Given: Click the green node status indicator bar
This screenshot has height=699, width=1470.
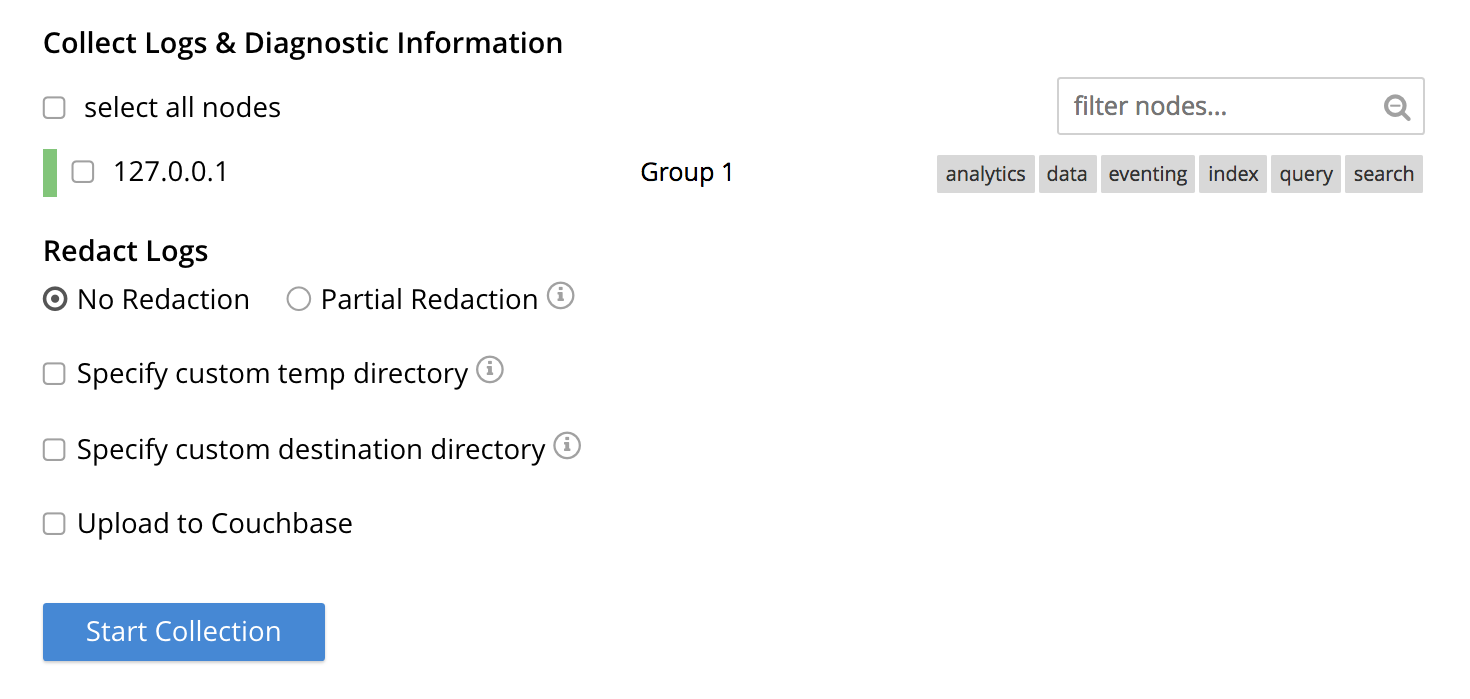Looking at the screenshot, I should 50,173.
